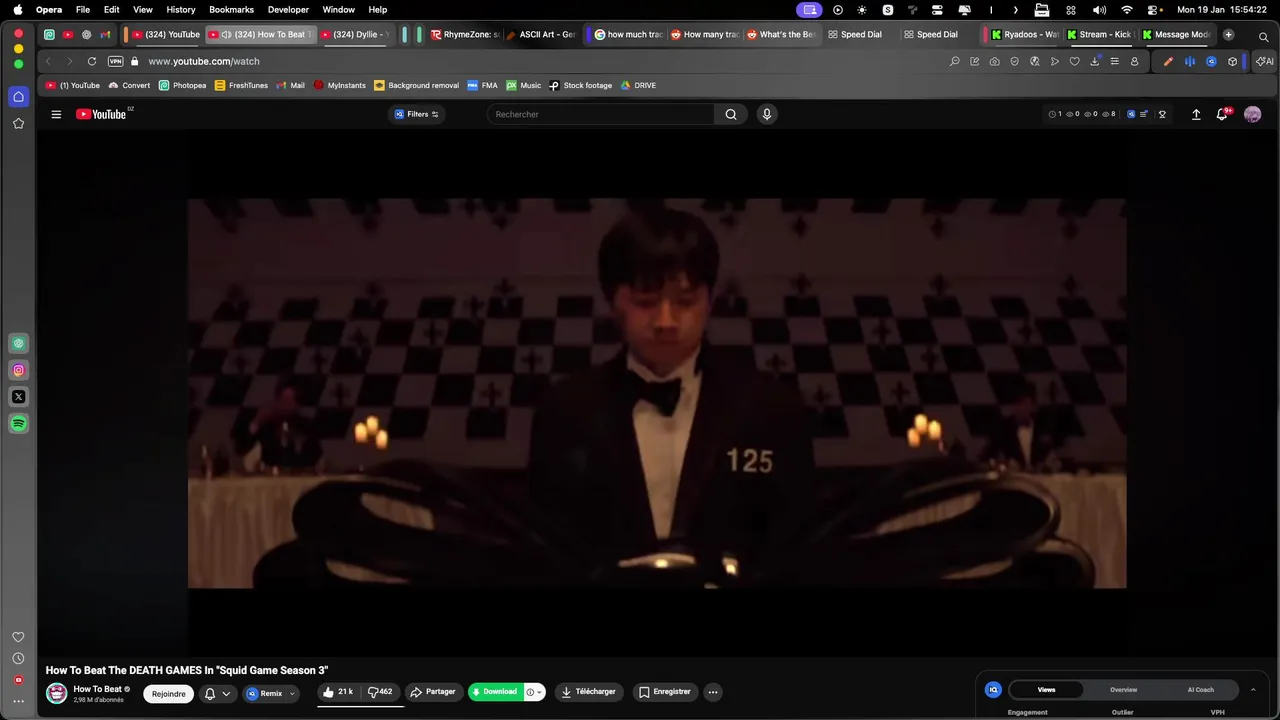Open Instagram in the Opera sidebar
Viewport: 1280px width, 720px height.
tap(18, 370)
